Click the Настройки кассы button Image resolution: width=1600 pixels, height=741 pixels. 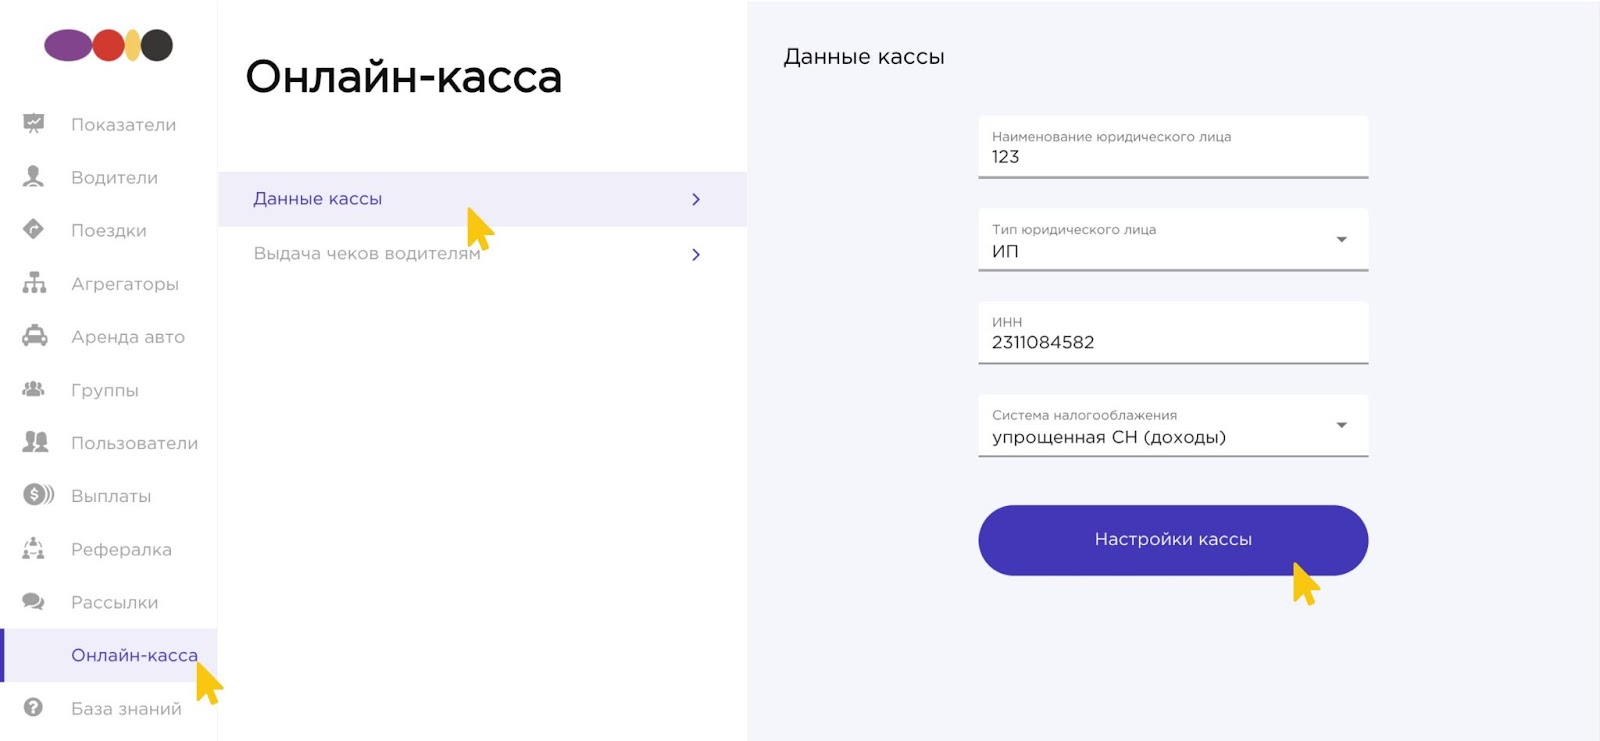click(x=1173, y=540)
